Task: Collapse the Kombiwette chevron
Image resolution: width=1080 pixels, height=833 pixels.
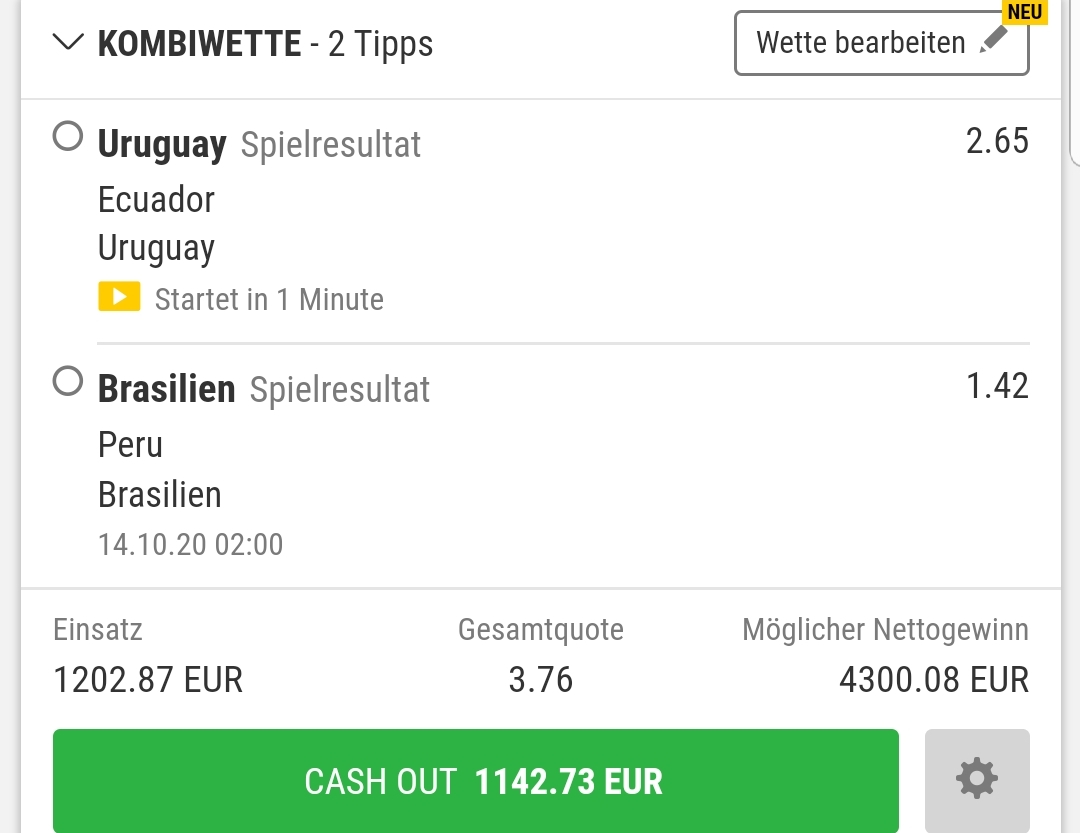Action: pyautogui.click(x=68, y=43)
